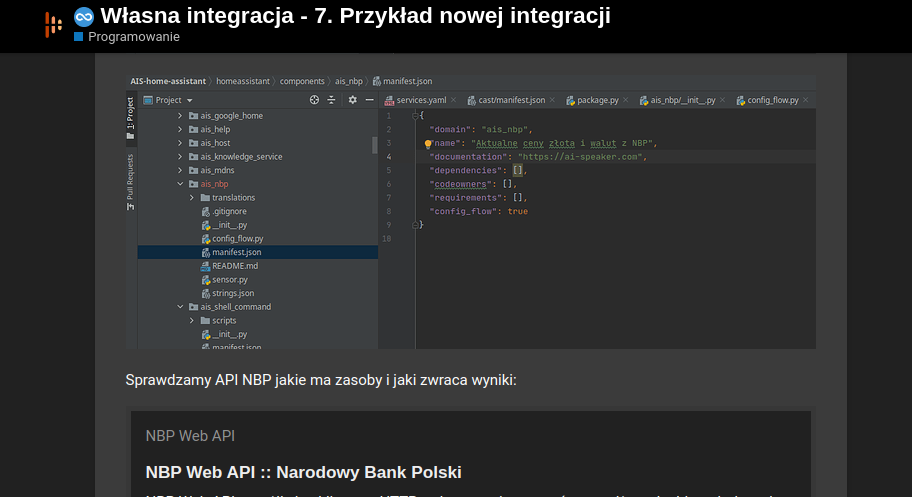
Task: Click fold end marker at line 9
Action: 415,225
